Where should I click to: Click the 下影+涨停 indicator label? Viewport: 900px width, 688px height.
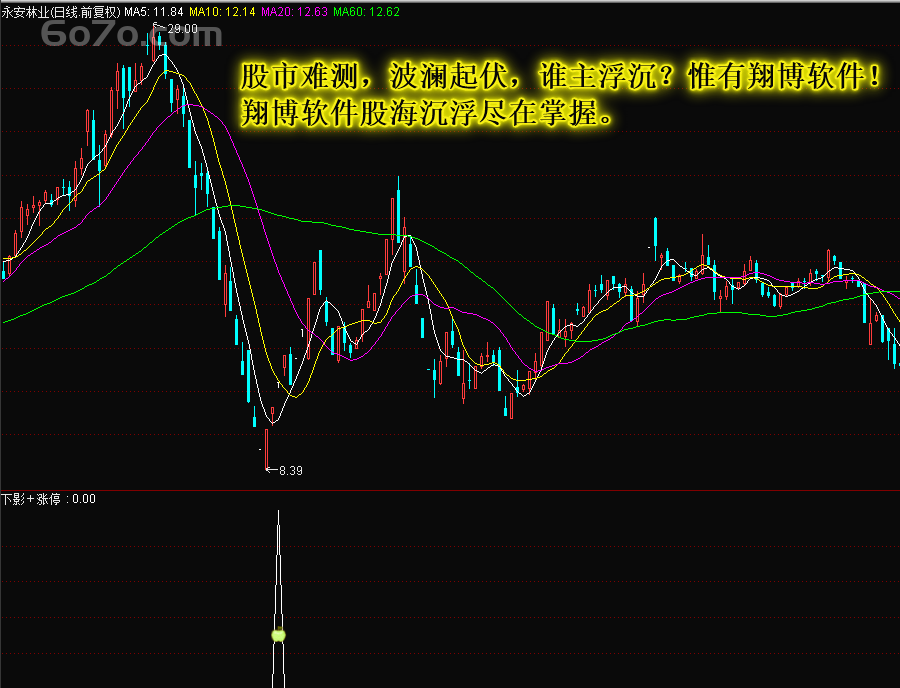coord(48,499)
